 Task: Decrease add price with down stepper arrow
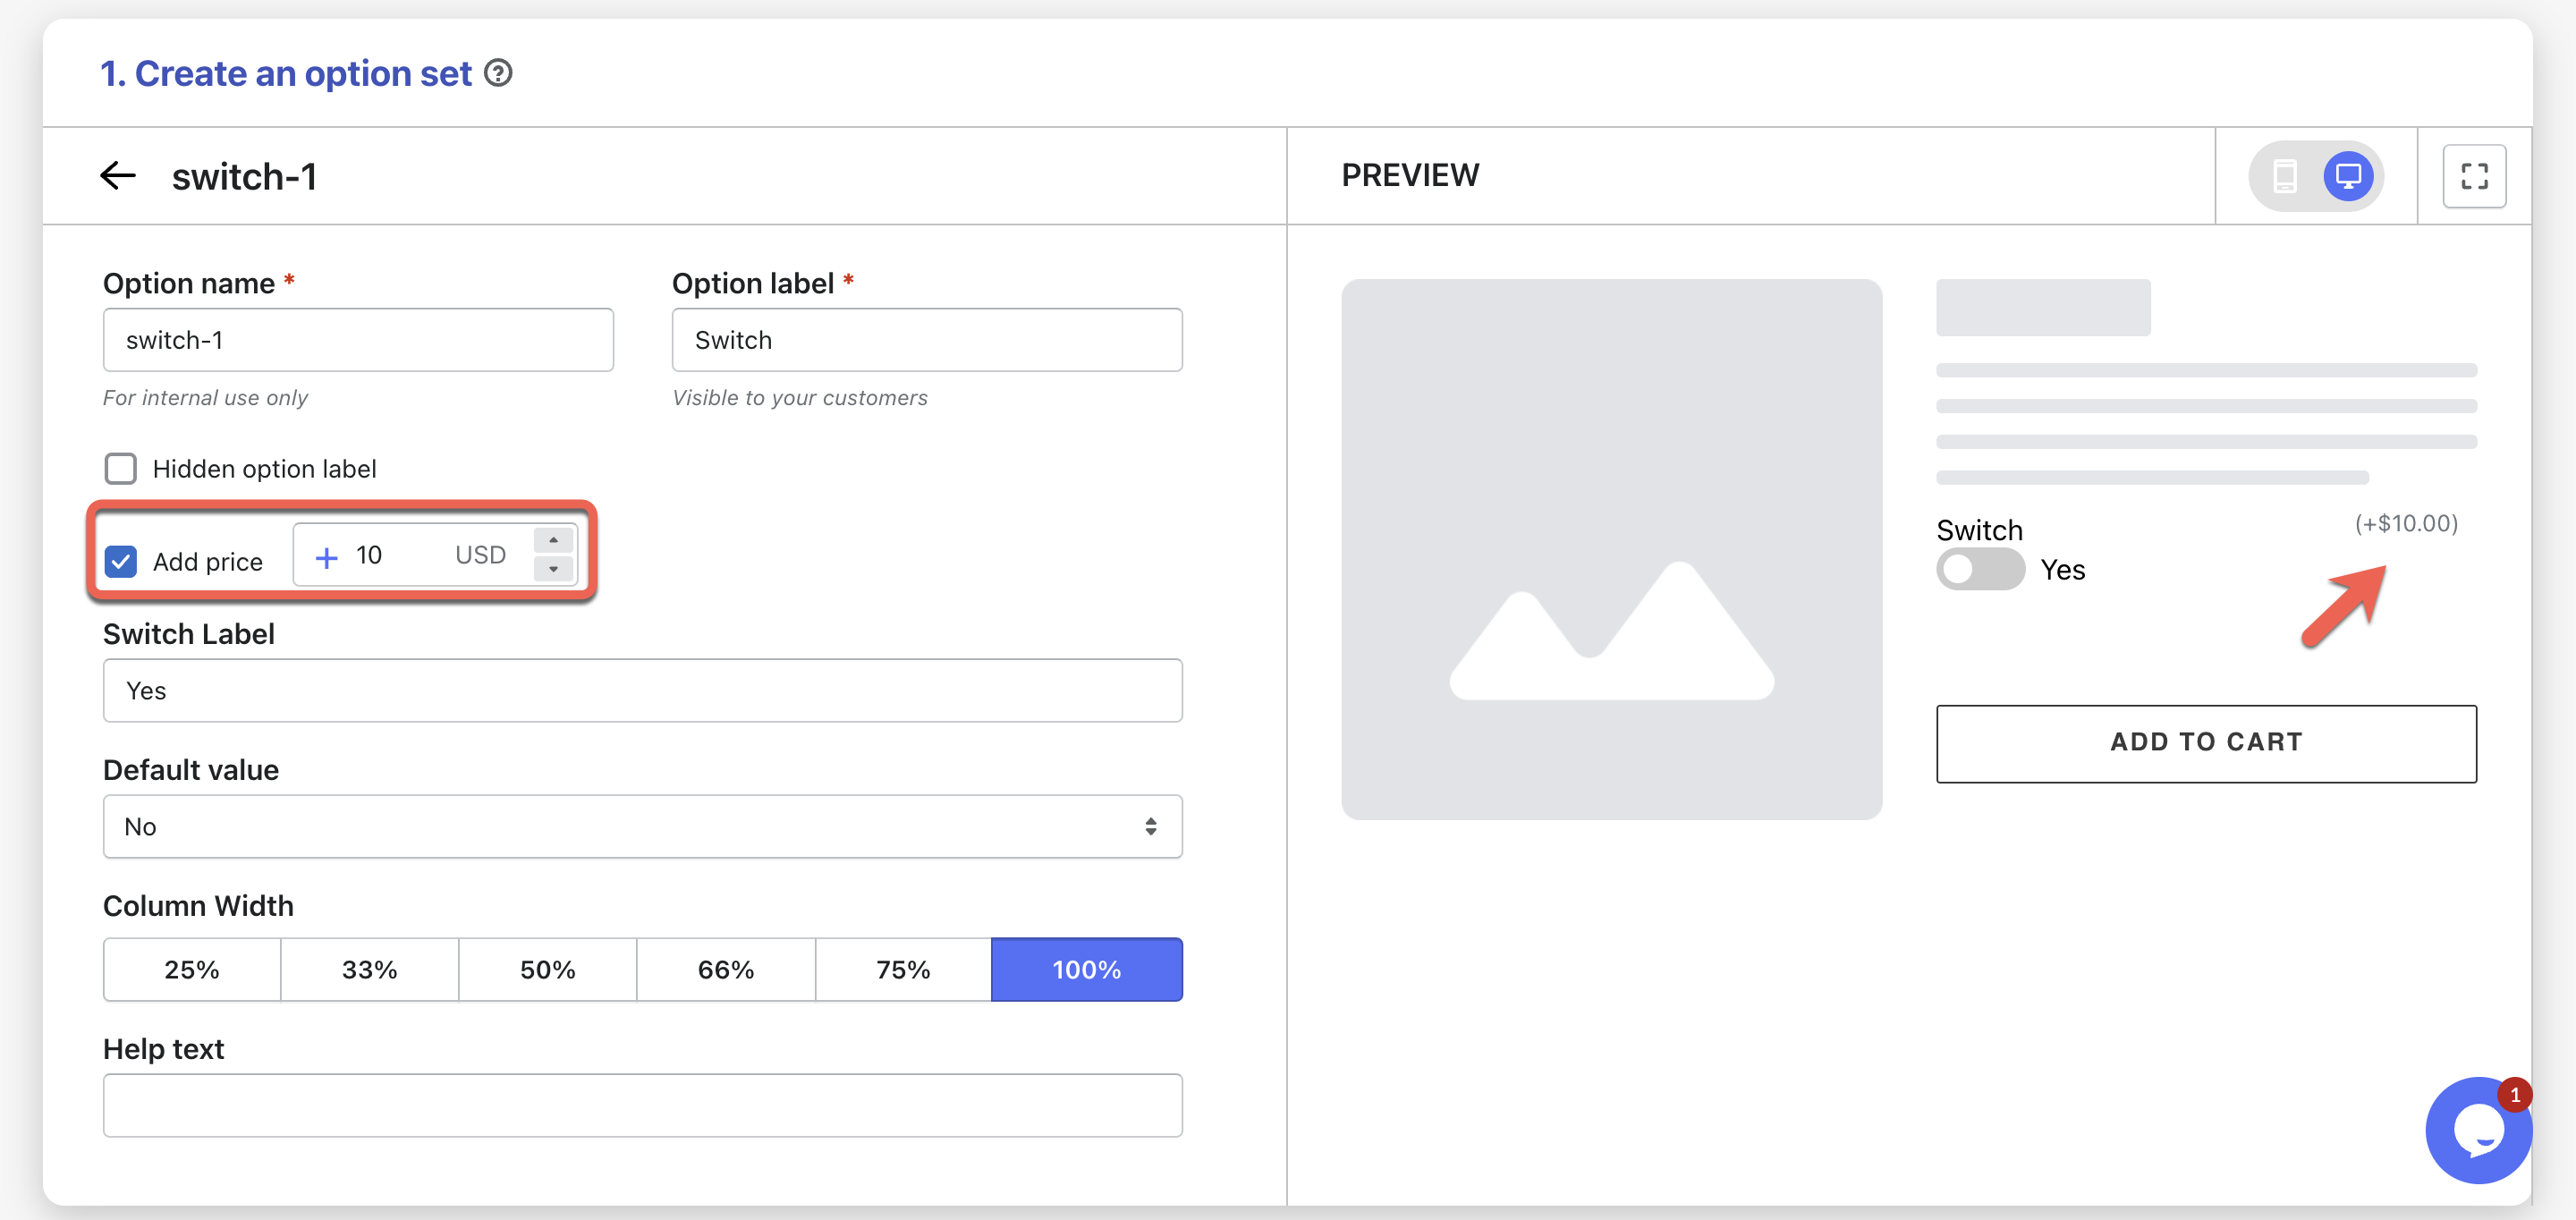coord(553,569)
